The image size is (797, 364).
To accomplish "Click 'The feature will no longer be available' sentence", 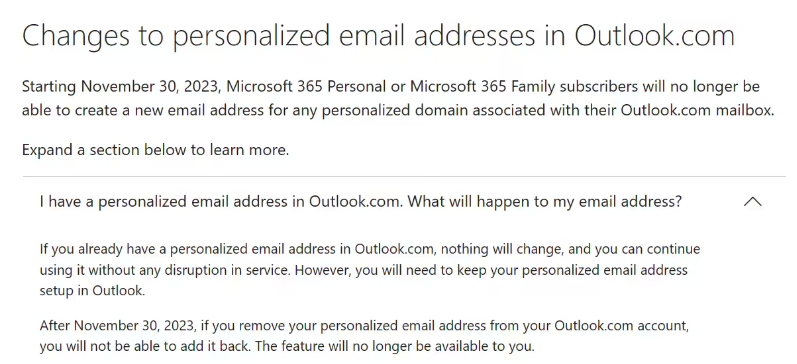I will 395,347.
